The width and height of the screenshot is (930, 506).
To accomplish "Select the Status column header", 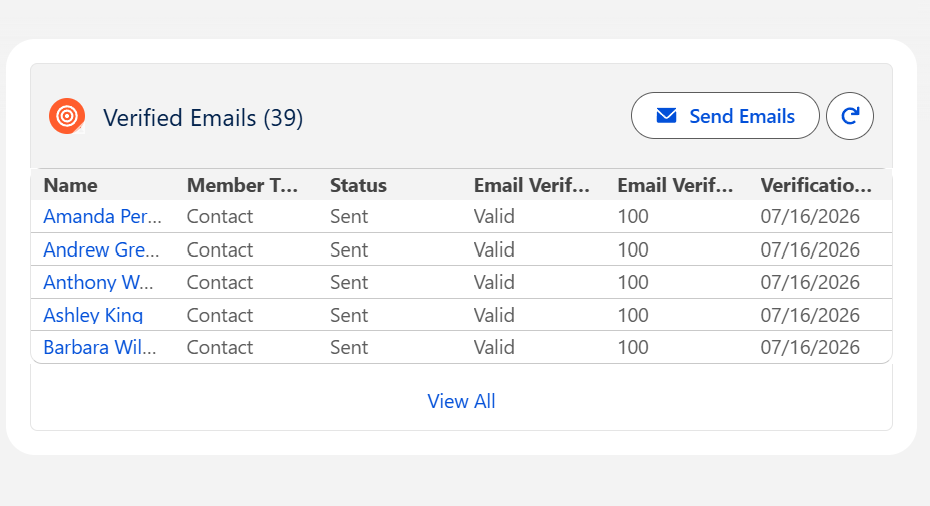I will 358,186.
